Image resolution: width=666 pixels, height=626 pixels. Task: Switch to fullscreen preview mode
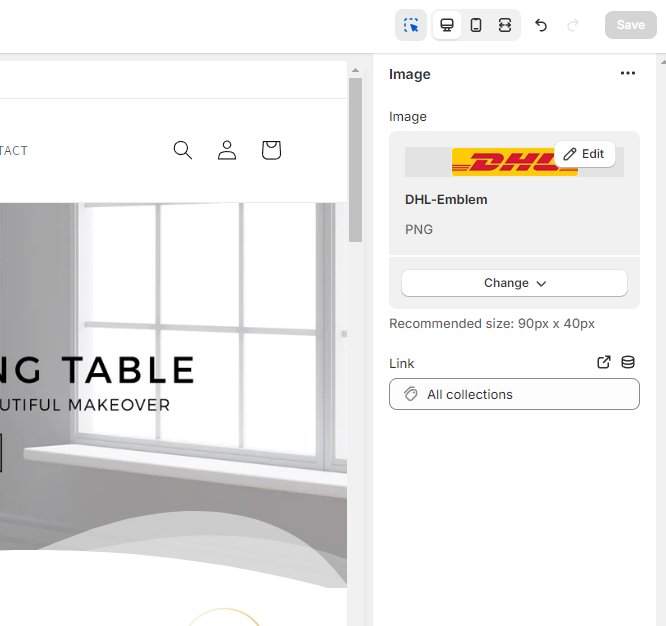(x=505, y=25)
